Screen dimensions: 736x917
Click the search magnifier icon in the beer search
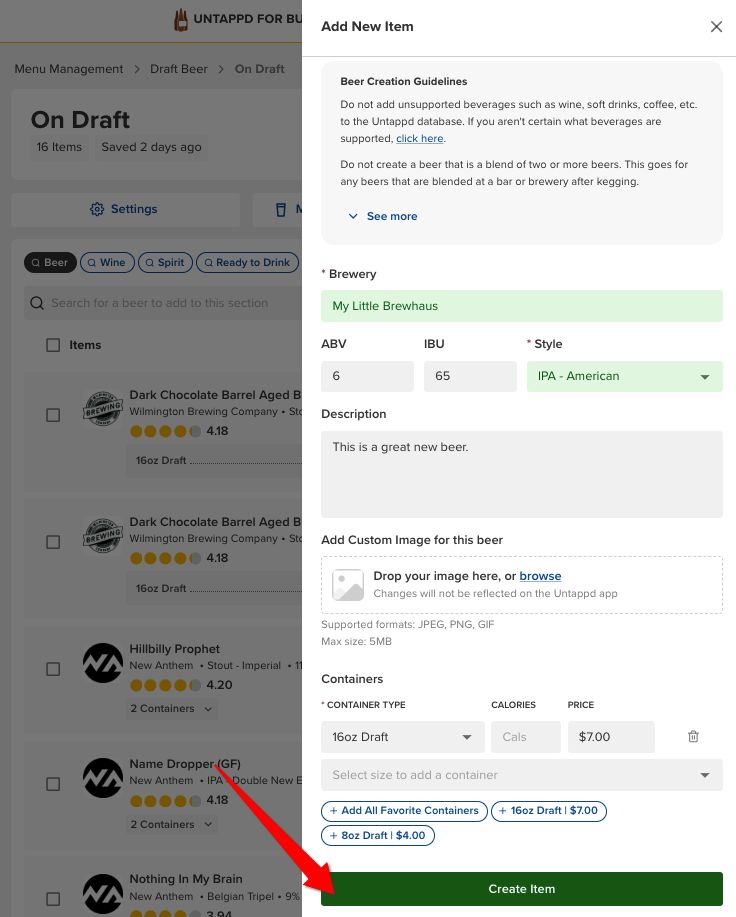(37, 303)
